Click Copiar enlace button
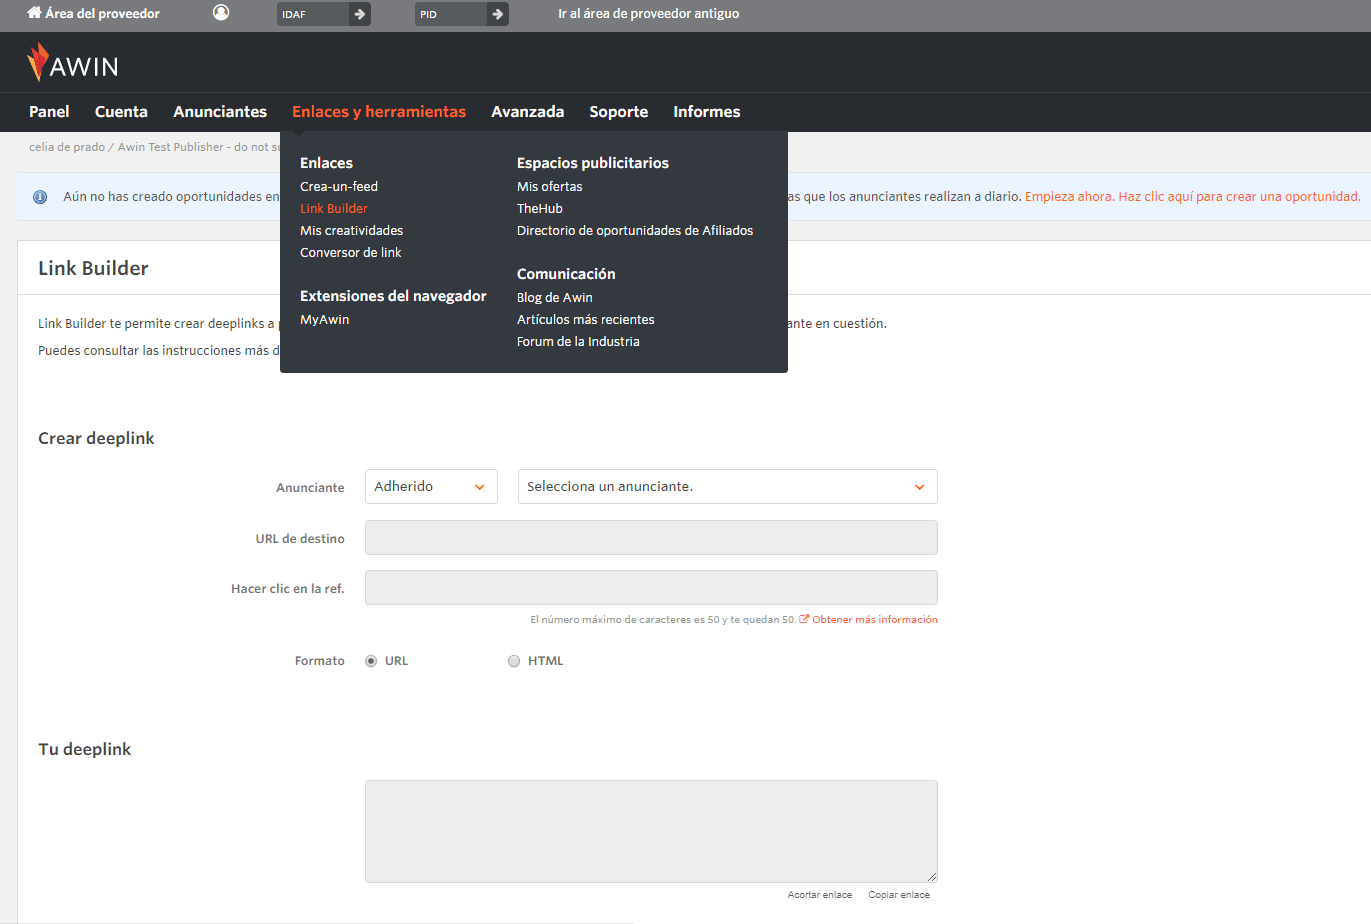The width and height of the screenshot is (1371, 924). point(899,895)
